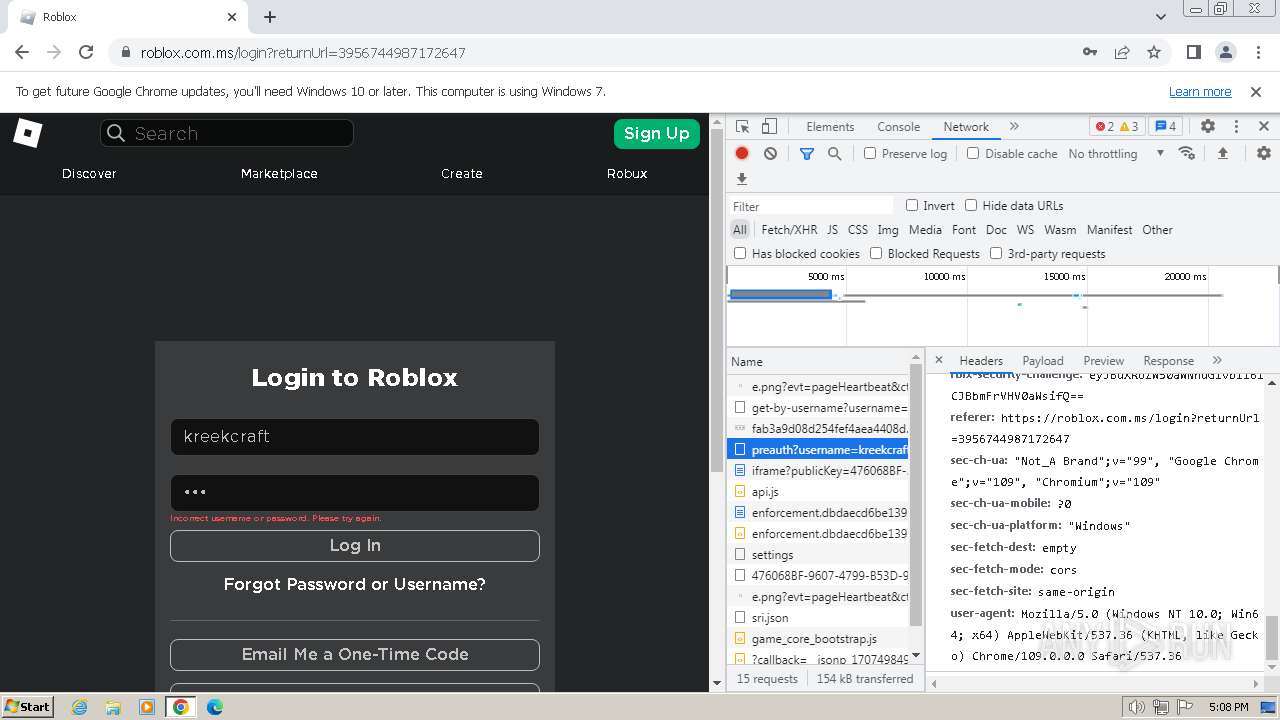1280x720 pixels.
Task: Click the search magnifier in Roblox header
Action: 116,133
